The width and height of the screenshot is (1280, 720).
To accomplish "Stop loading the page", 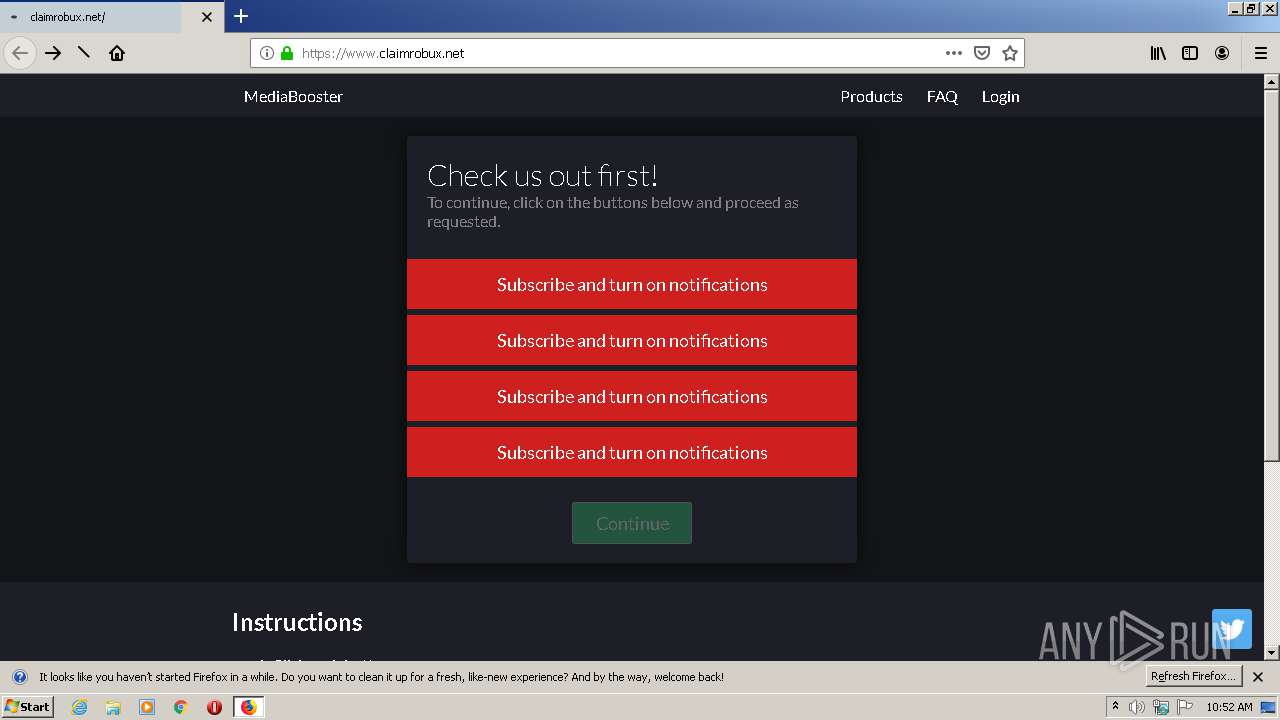I will [84, 52].
